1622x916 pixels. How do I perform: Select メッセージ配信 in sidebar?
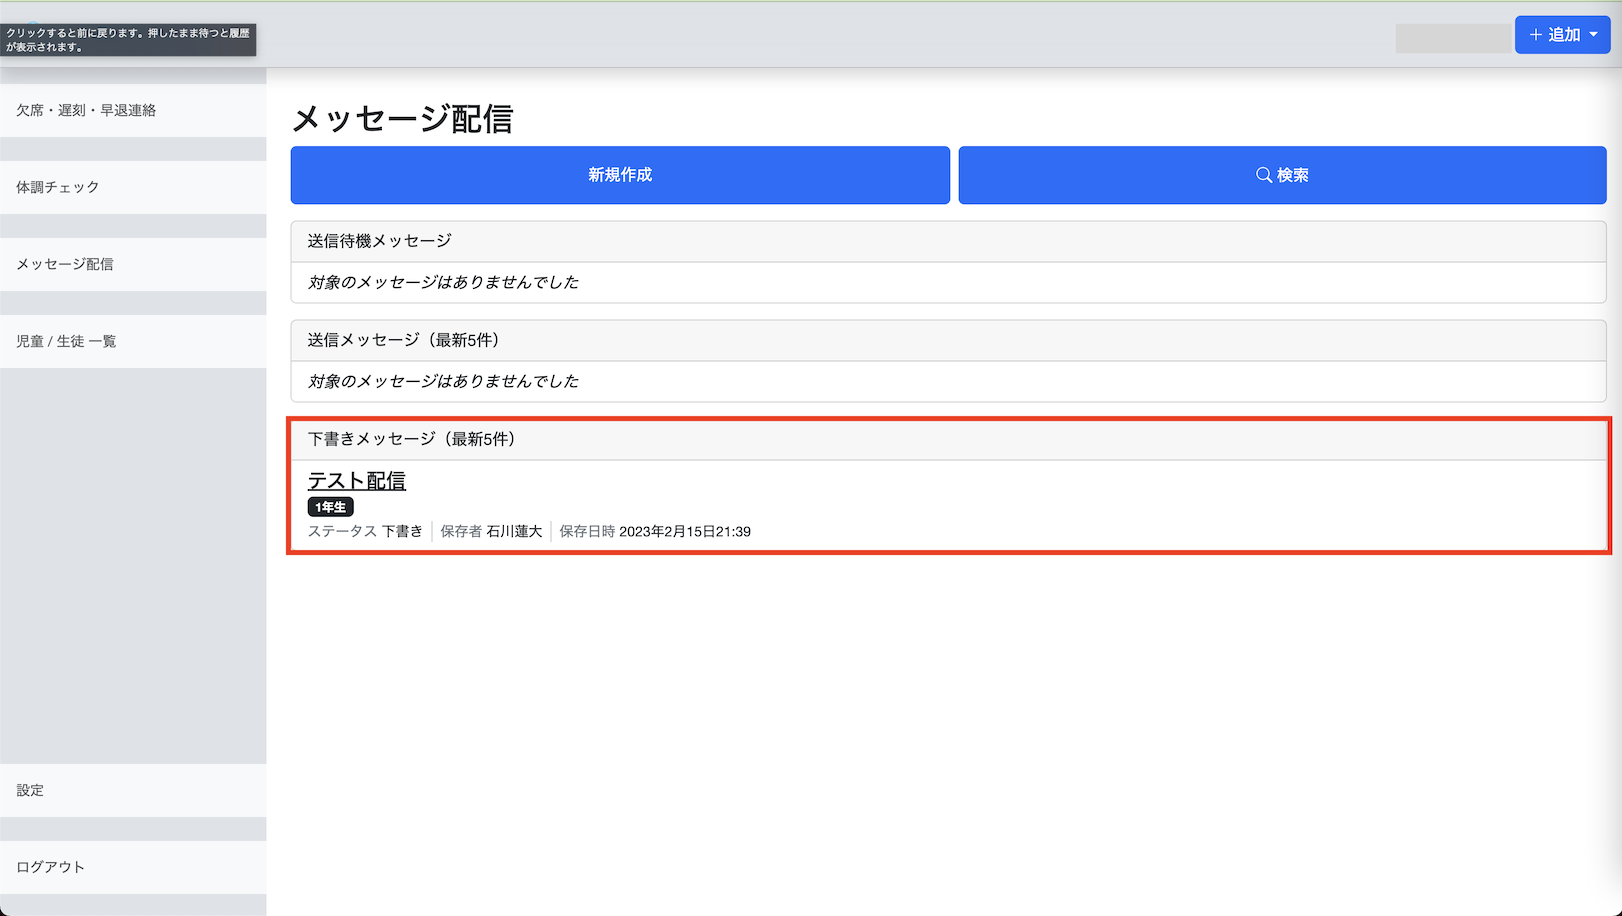(x=133, y=264)
